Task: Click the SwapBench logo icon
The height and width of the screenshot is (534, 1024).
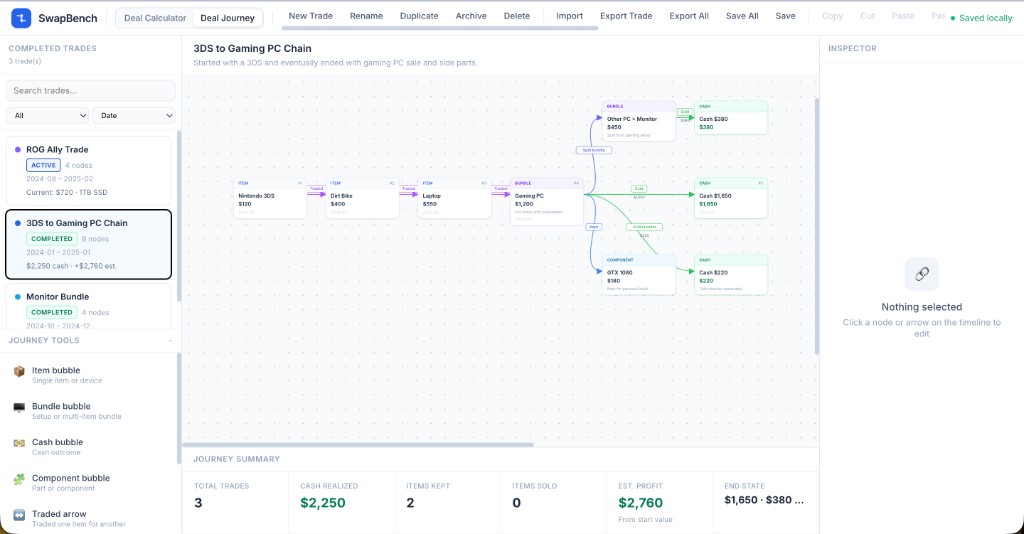Action: 21,18
